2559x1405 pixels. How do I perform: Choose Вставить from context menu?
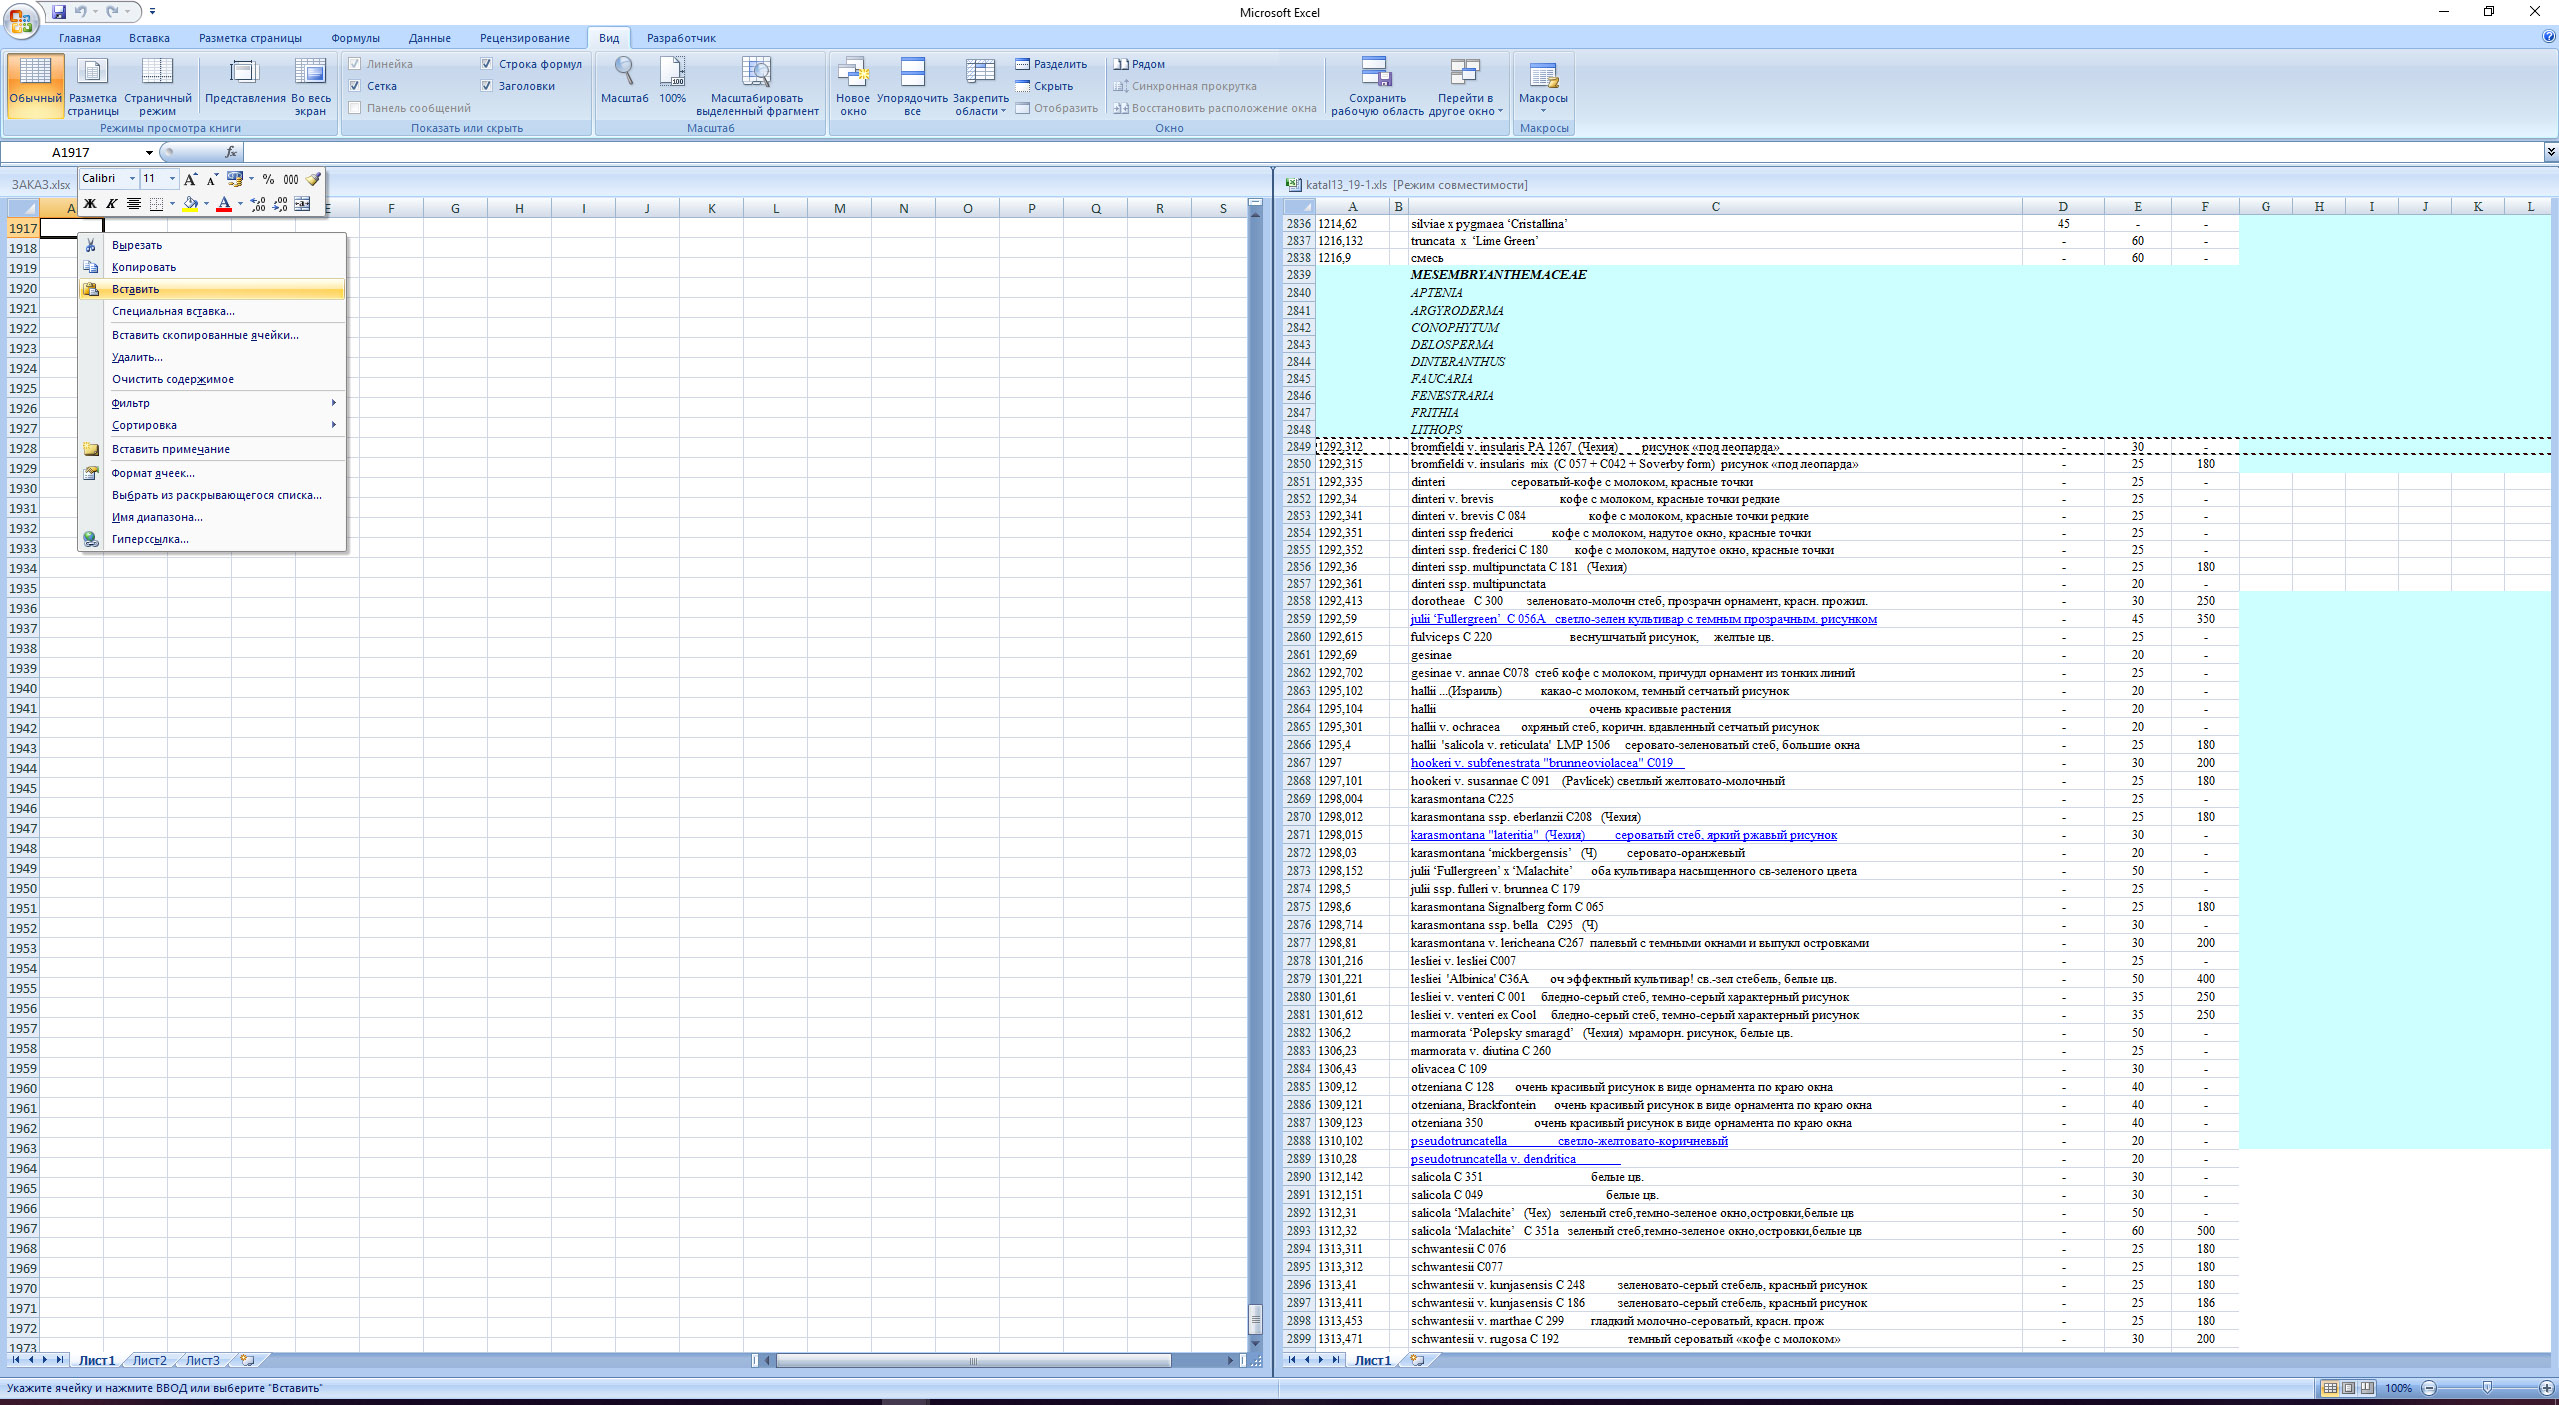click(136, 289)
